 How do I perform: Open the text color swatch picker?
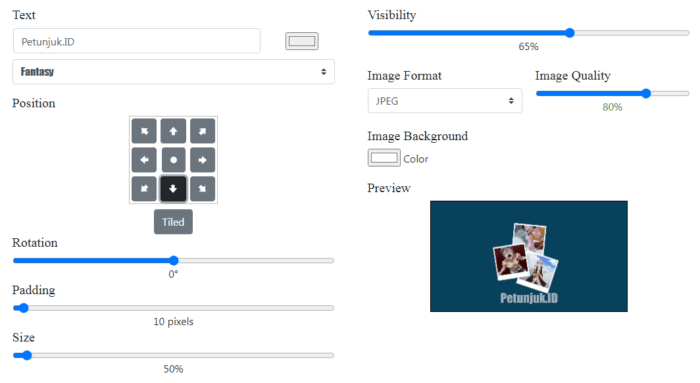(302, 41)
